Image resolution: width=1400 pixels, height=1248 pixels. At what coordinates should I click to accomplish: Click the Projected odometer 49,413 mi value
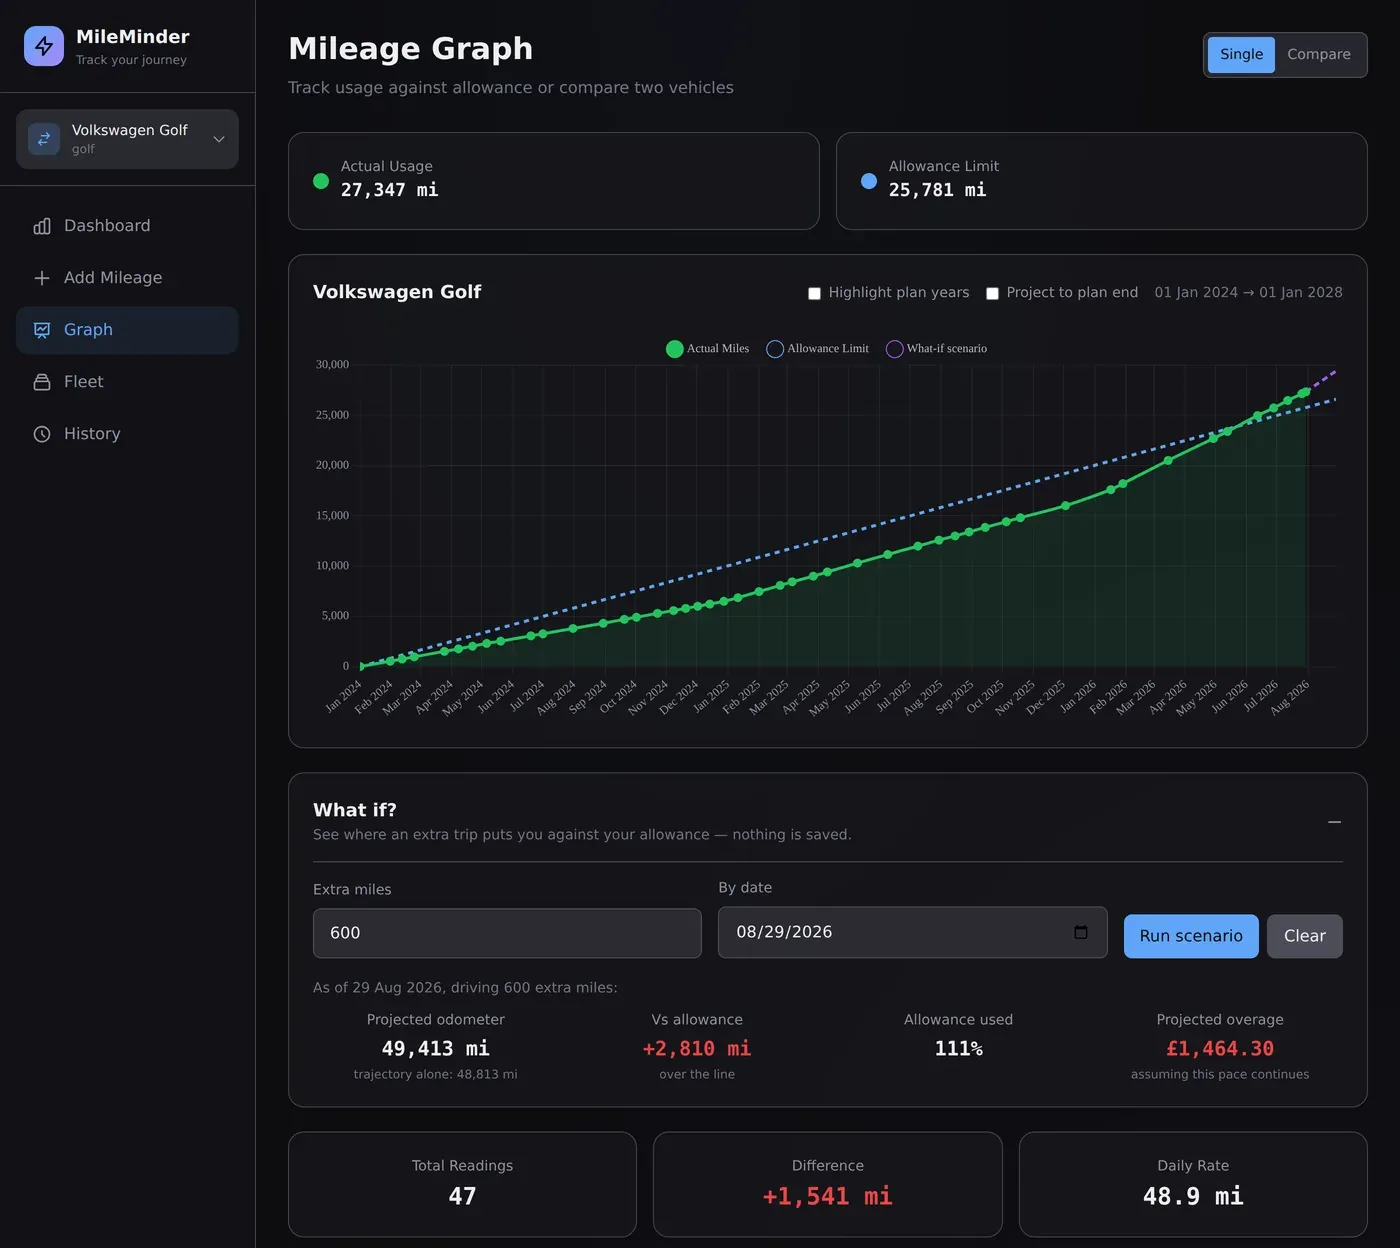click(x=435, y=1048)
